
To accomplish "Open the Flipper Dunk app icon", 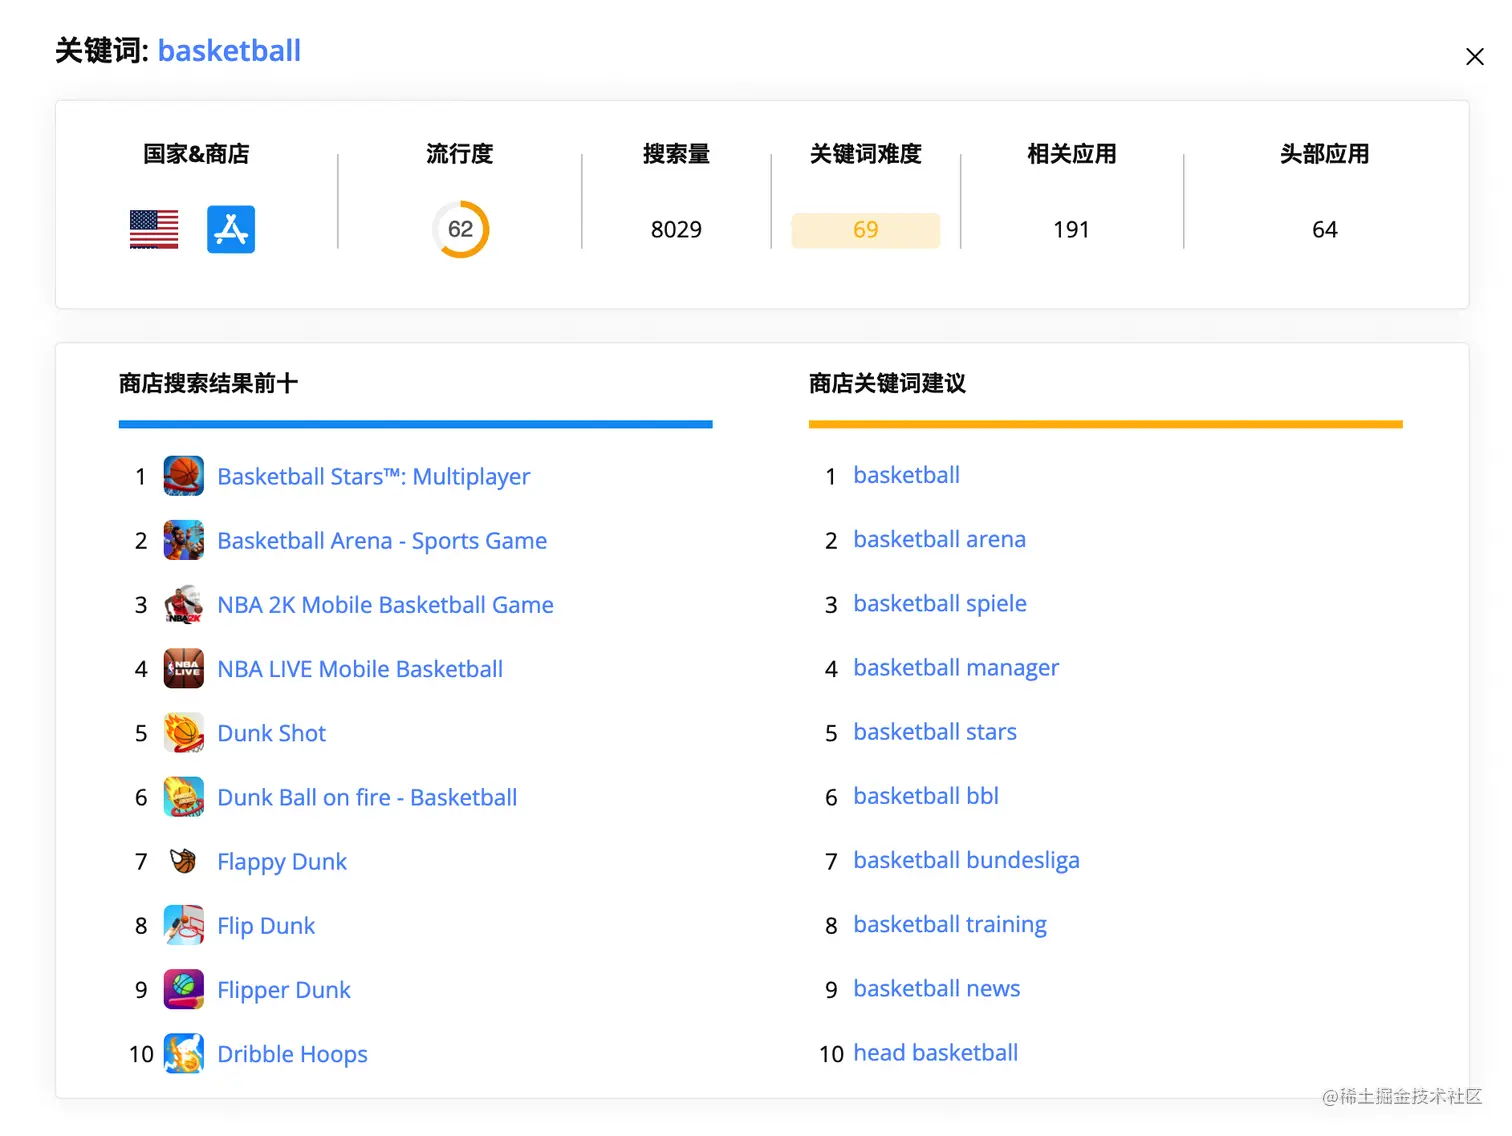I will 183,989.
